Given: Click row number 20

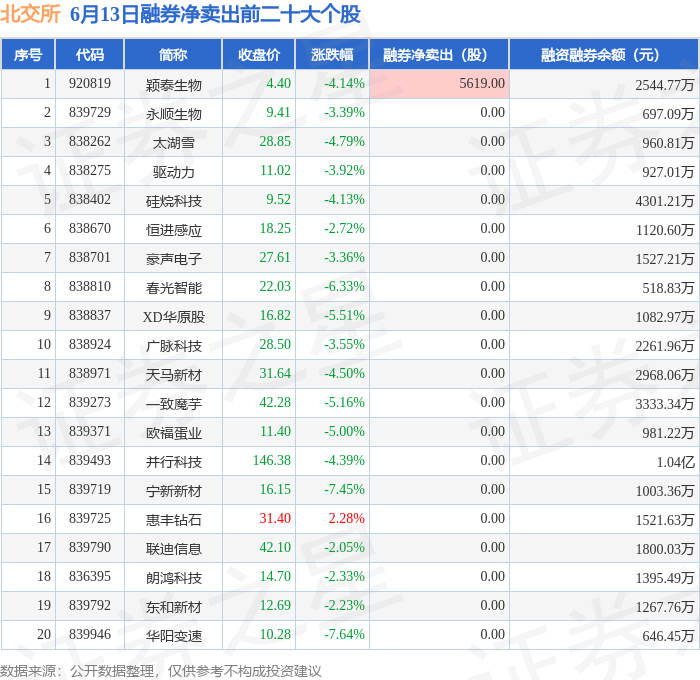Looking at the screenshot, I should click(44, 635).
